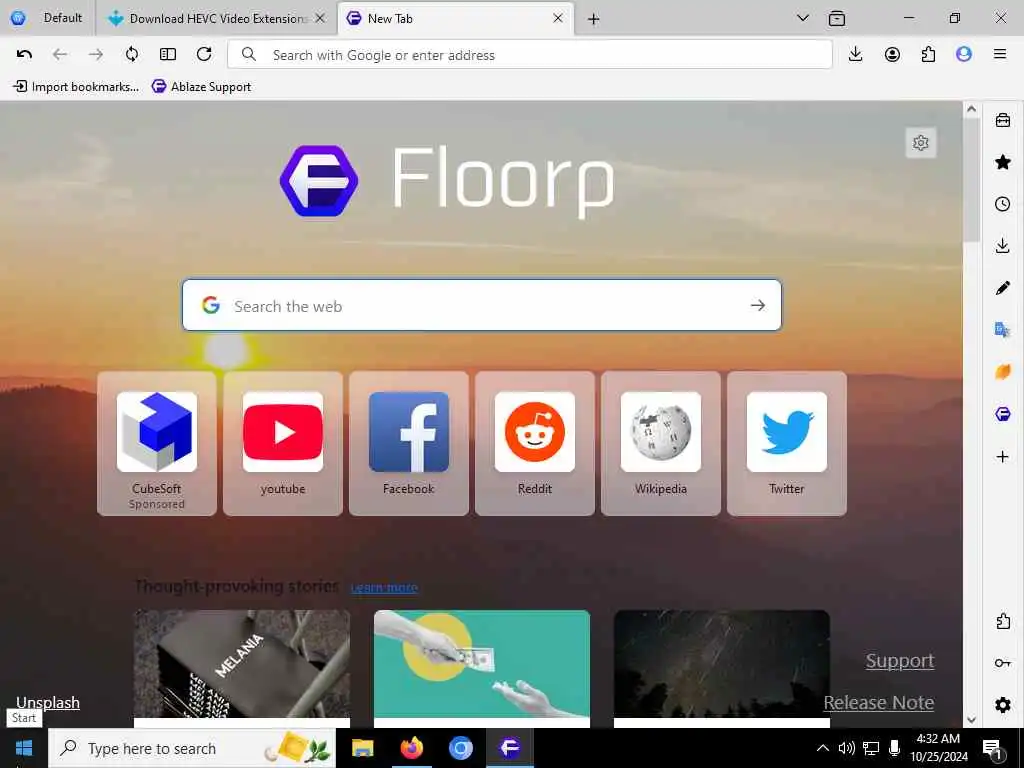Expand the list all tabs chevron
This screenshot has height=768, width=1024.
click(803, 18)
